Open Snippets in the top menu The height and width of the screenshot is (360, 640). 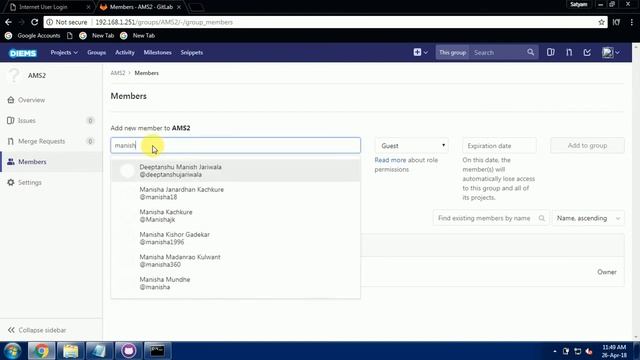pos(191,52)
